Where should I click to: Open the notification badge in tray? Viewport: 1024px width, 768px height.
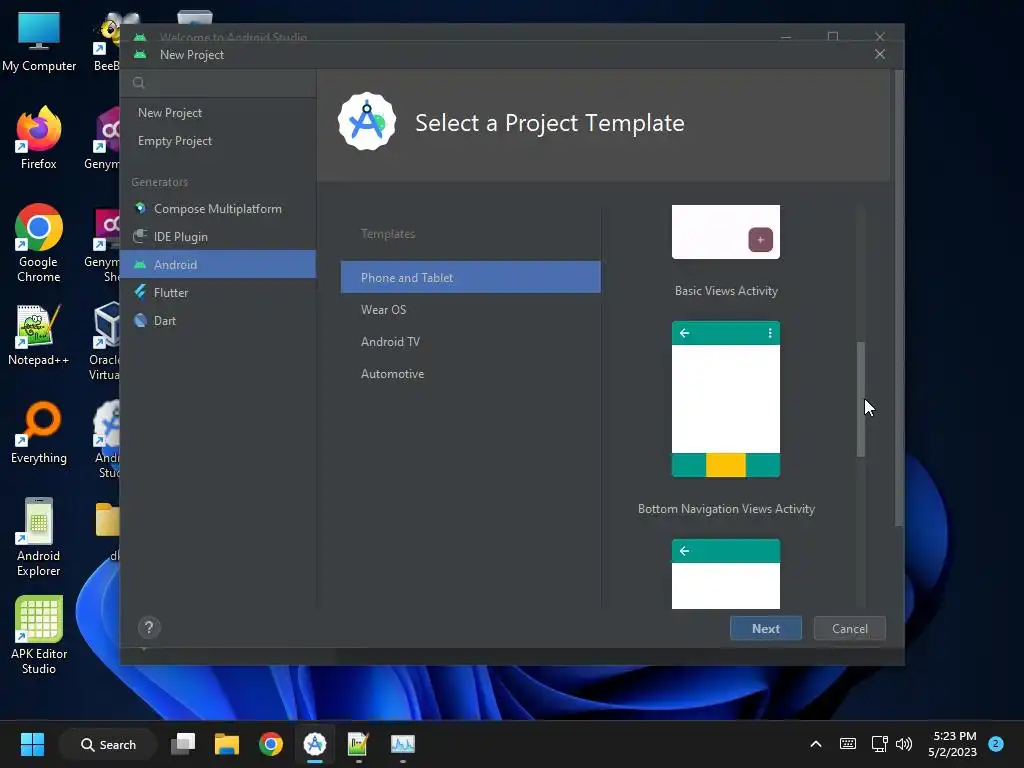point(995,744)
